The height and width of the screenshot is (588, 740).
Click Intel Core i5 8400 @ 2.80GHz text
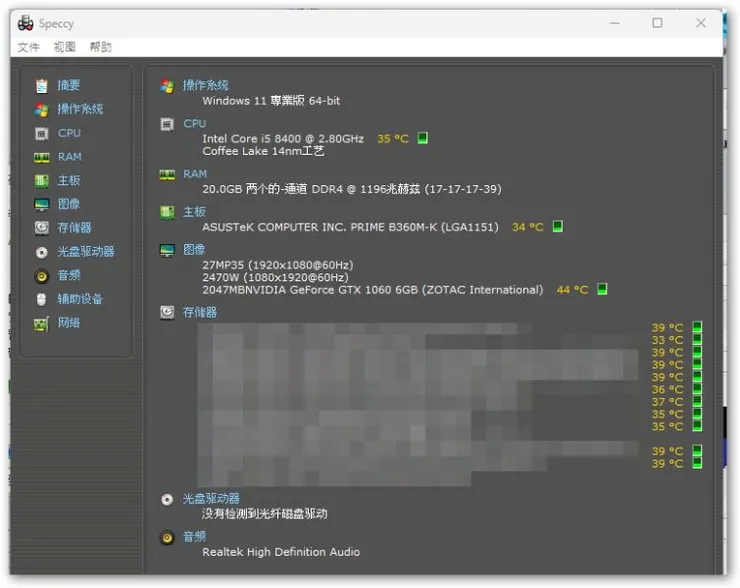click(x=283, y=139)
